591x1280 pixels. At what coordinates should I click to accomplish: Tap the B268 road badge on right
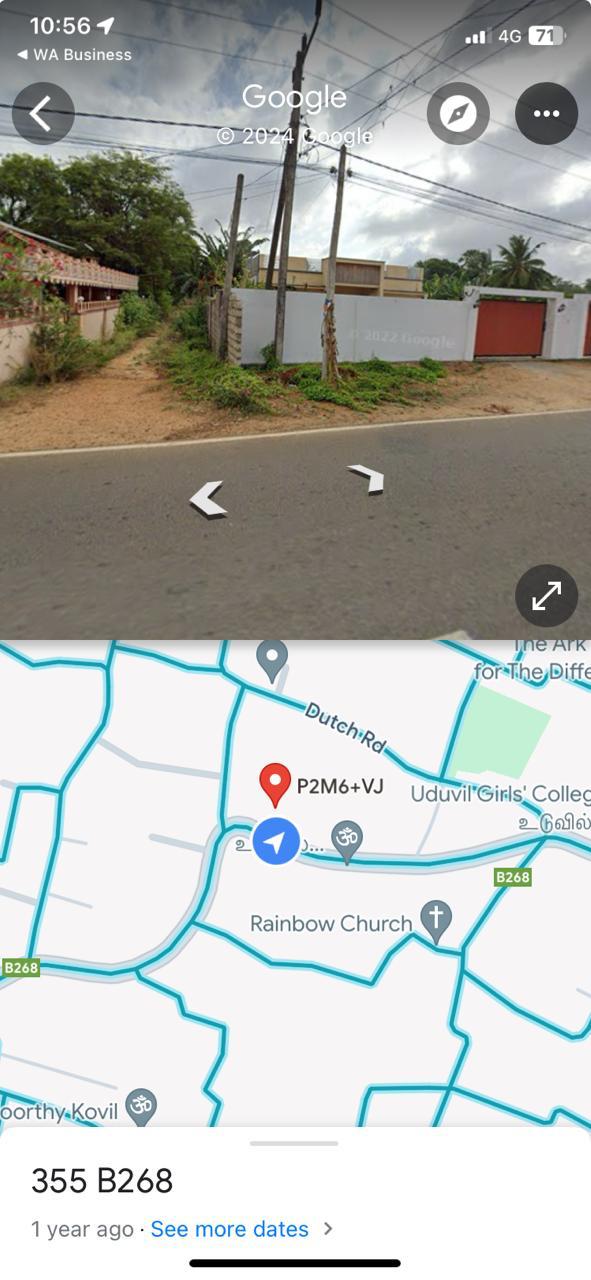pyautogui.click(x=513, y=877)
